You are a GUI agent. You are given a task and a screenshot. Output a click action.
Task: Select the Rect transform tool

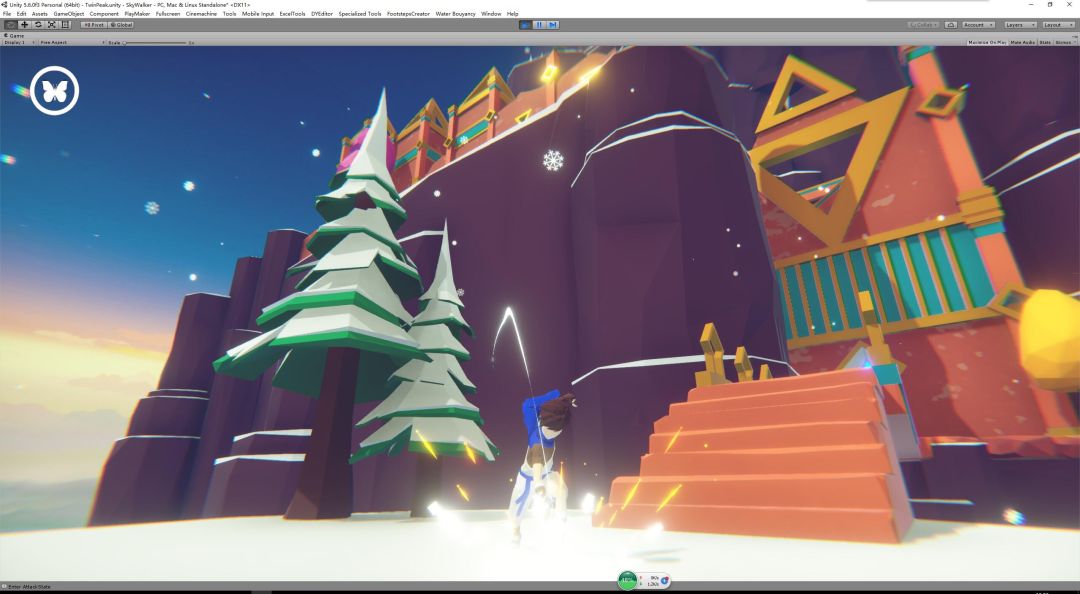tap(65, 25)
